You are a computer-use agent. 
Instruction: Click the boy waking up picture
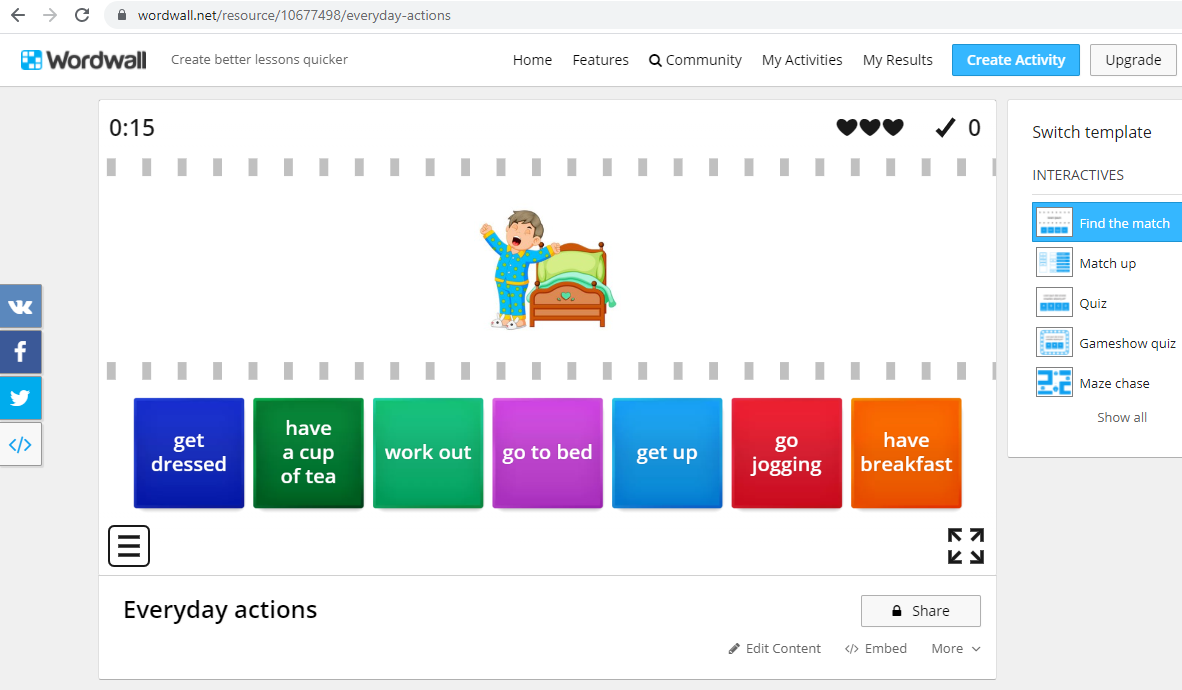coord(548,270)
